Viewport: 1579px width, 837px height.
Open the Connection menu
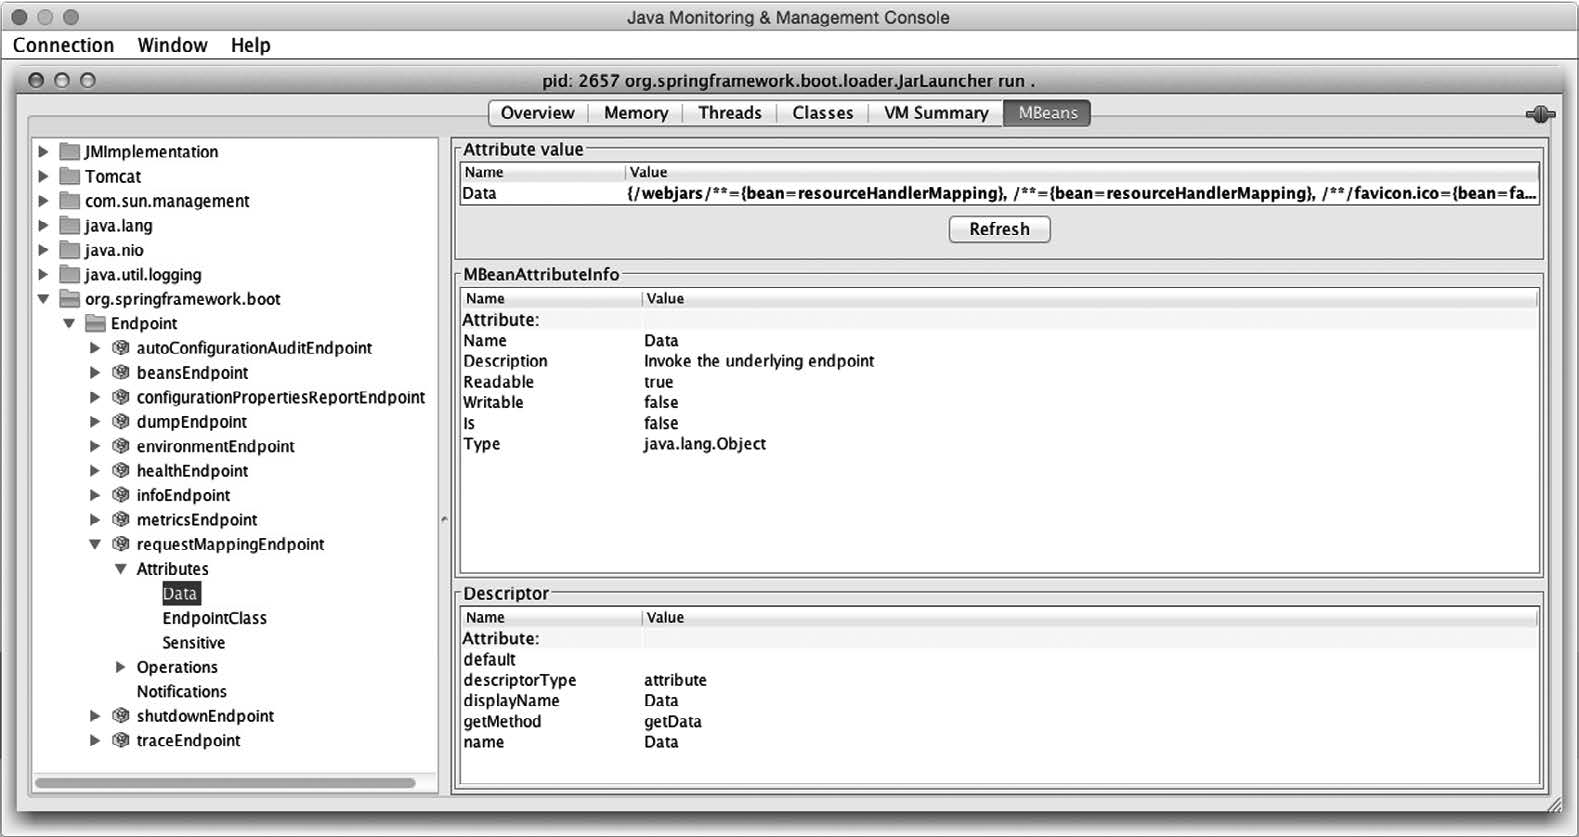click(x=63, y=45)
